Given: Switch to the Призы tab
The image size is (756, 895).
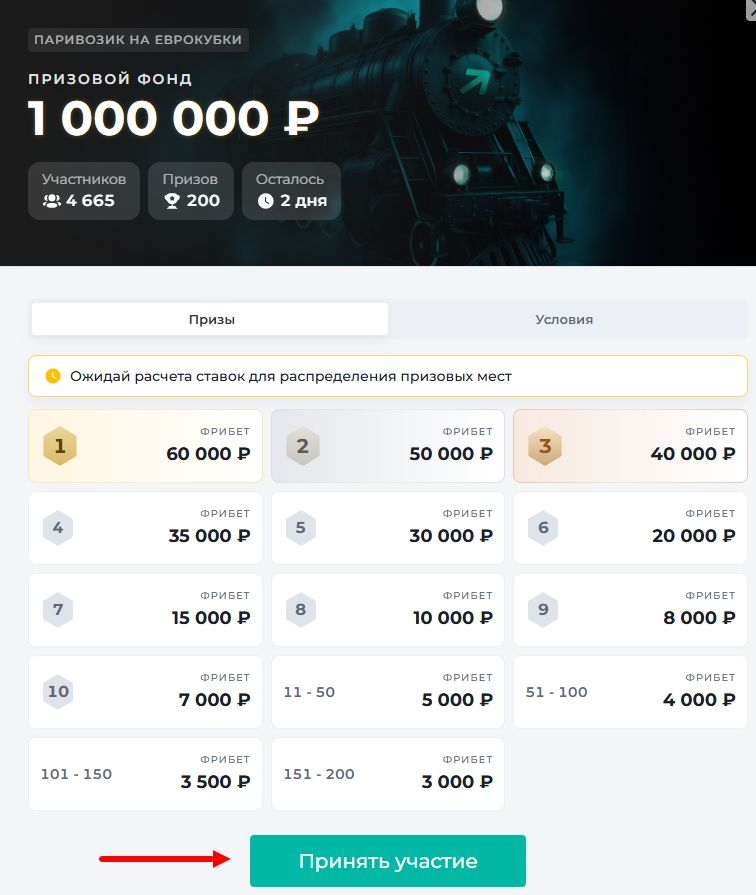Looking at the screenshot, I should [211, 320].
